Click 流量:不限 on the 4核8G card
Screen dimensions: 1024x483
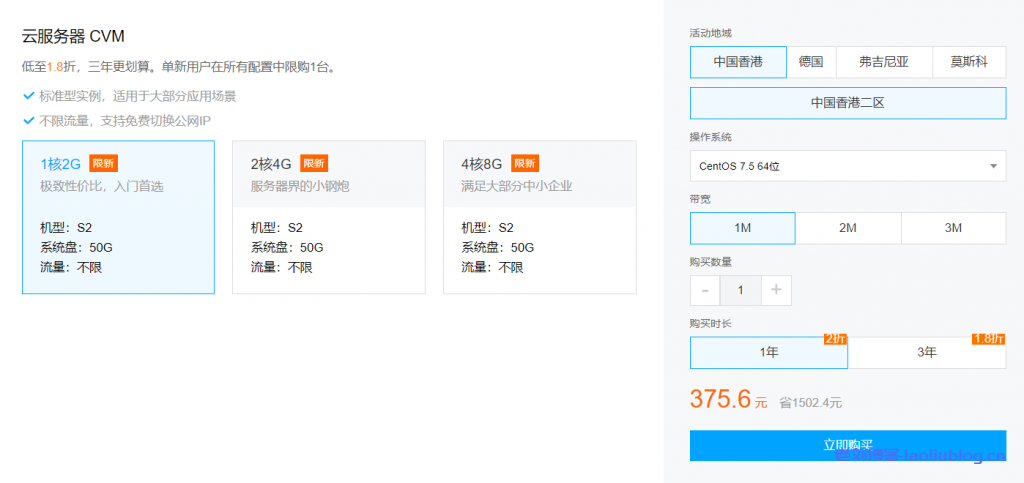click(492, 268)
